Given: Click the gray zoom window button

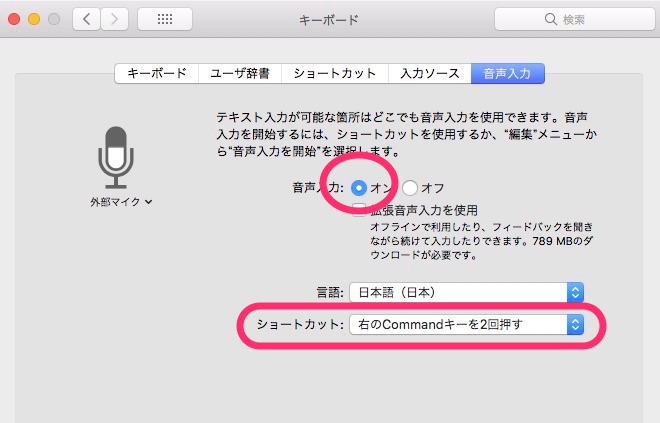Looking at the screenshot, I should (x=54, y=19).
